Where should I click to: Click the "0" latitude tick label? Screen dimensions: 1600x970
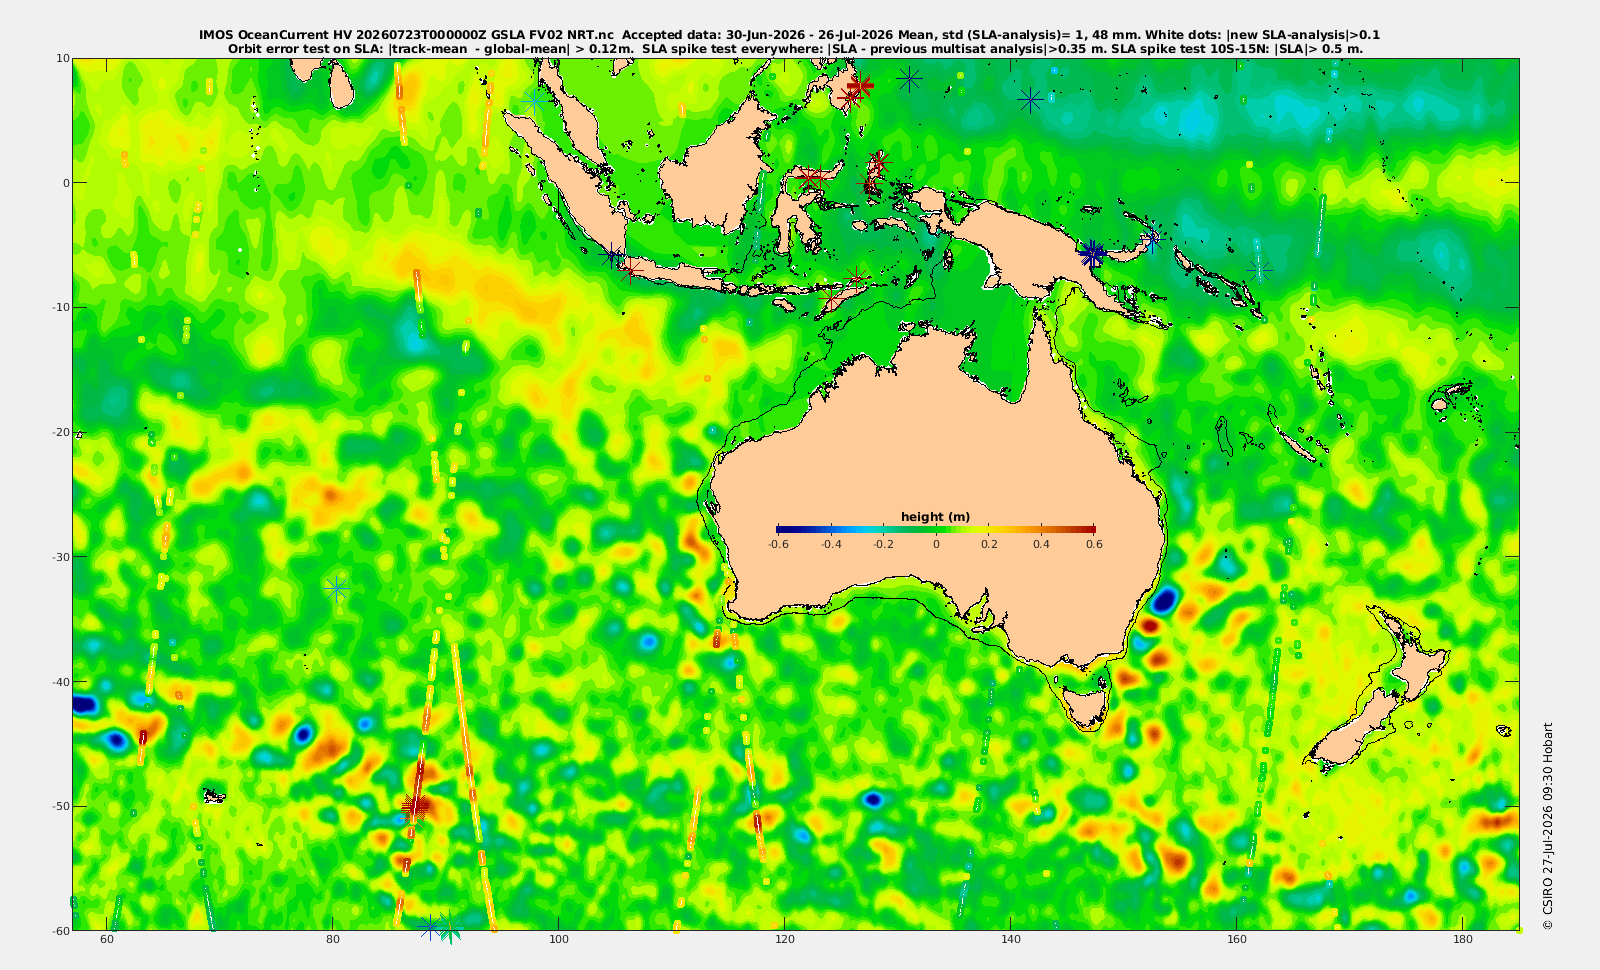coord(66,183)
